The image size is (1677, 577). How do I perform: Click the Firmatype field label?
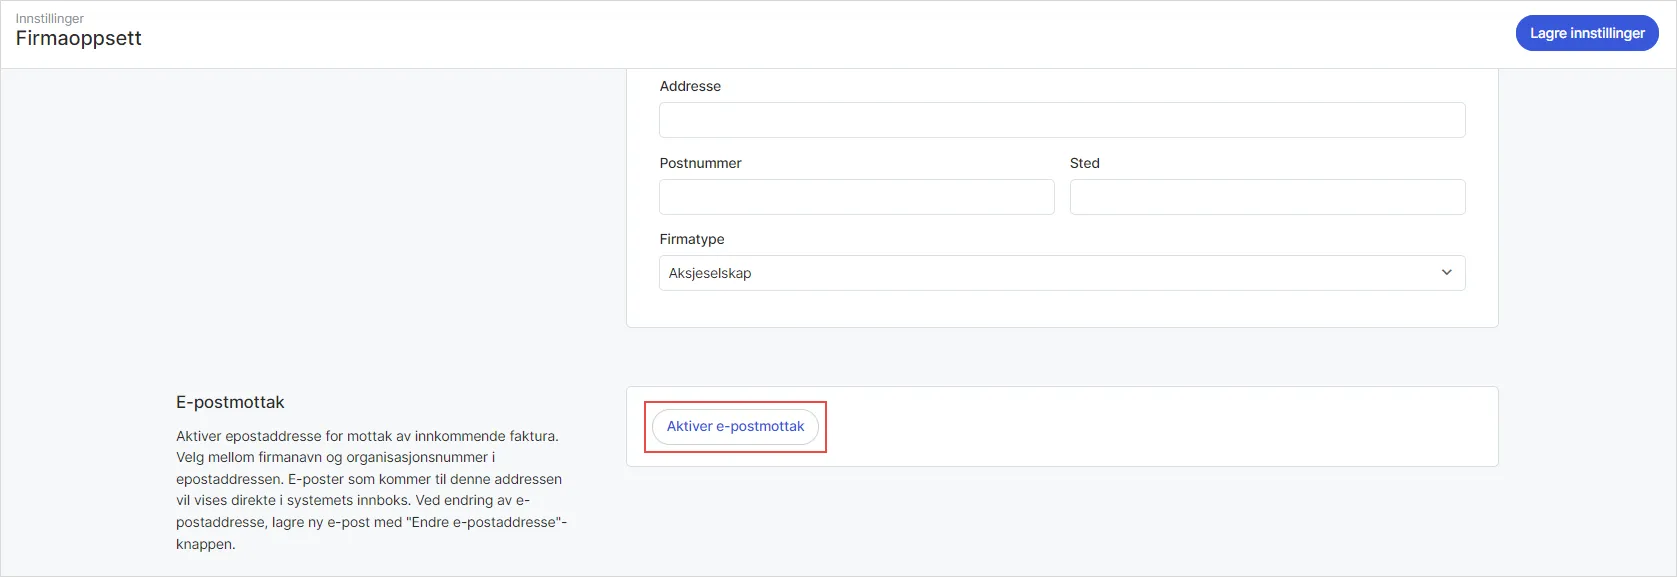click(691, 239)
